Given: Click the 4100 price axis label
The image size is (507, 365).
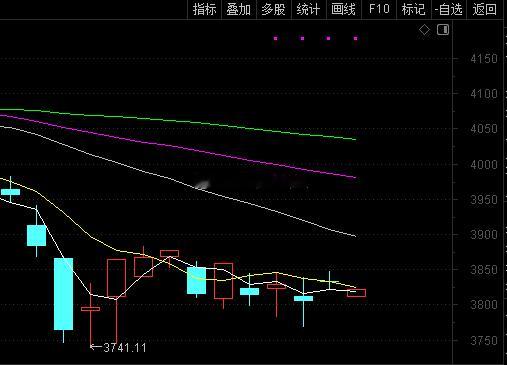Looking at the screenshot, I should 484,94.
